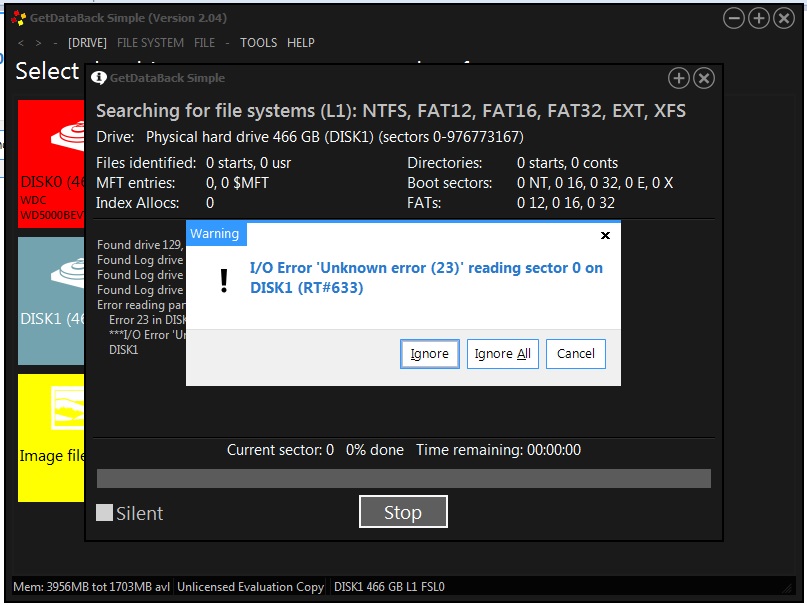Click the 'Current sector: 0' text
This screenshot has height=605, width=807.
coord(280,450)
